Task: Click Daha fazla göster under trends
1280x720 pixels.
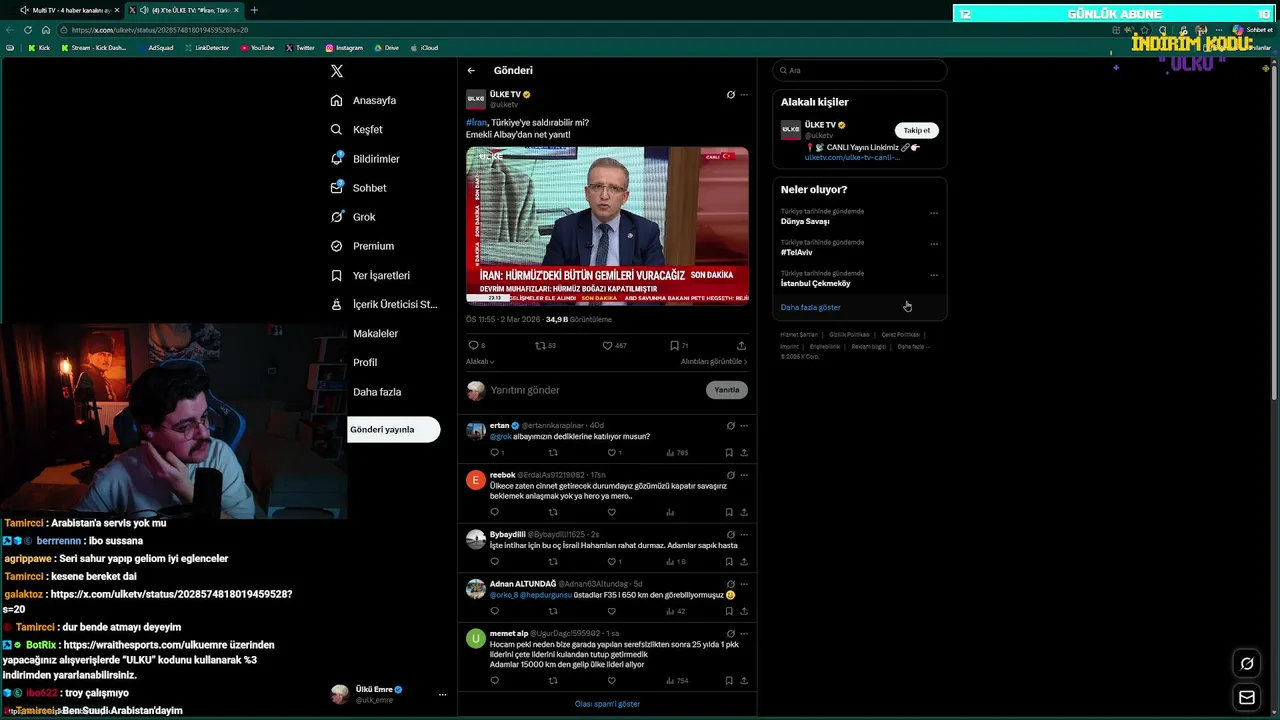Action: 811,307
